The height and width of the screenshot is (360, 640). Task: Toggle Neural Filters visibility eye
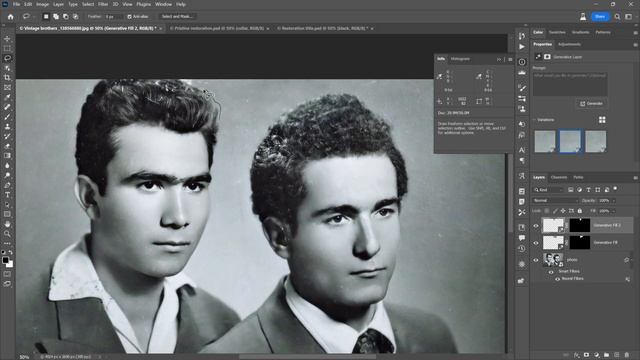pos(558,279)
